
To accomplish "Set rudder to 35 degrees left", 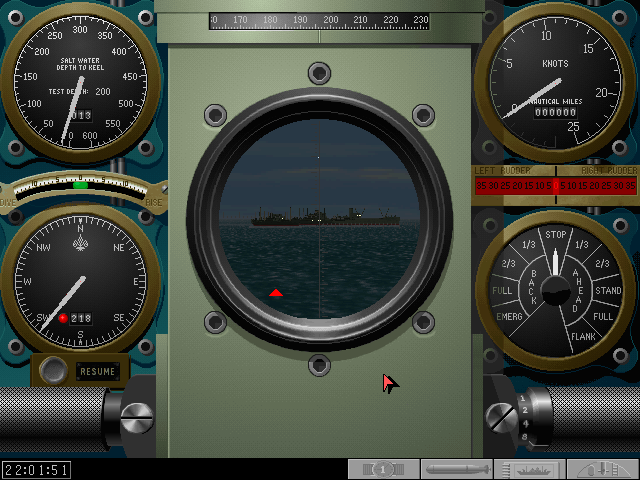I will pos(481,185).
